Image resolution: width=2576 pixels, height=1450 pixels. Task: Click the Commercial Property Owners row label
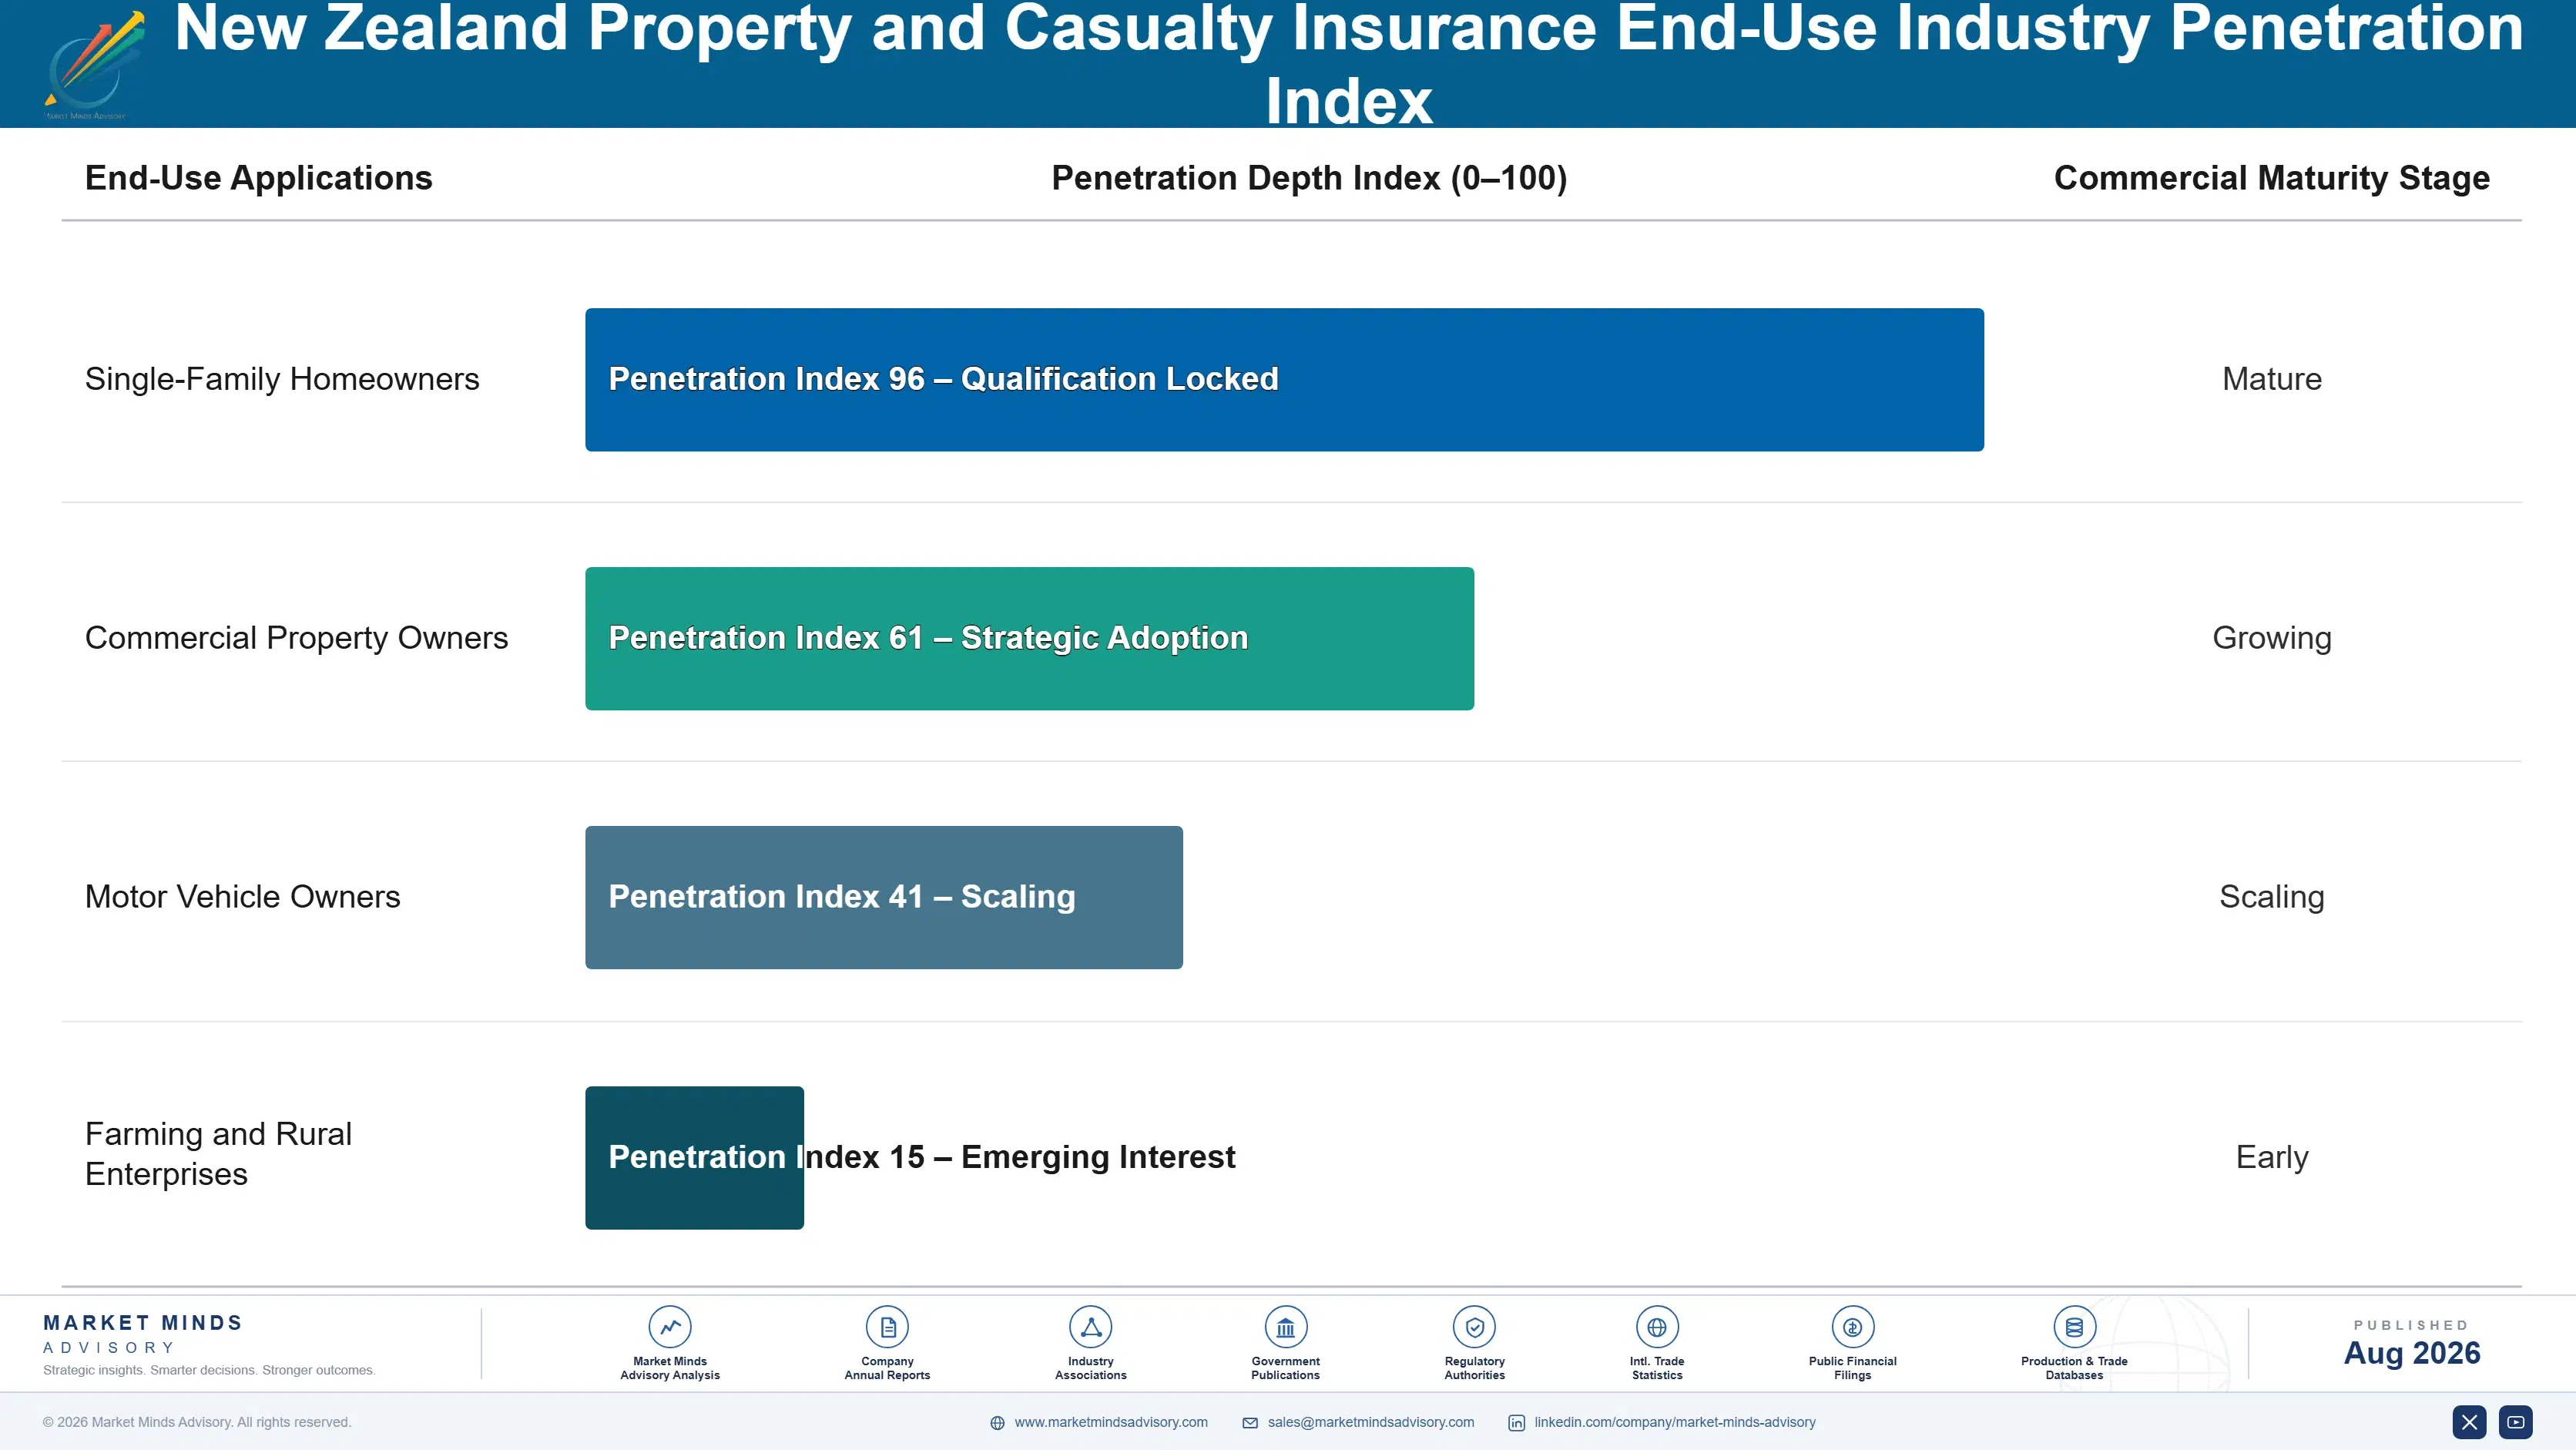coord(296,638)
